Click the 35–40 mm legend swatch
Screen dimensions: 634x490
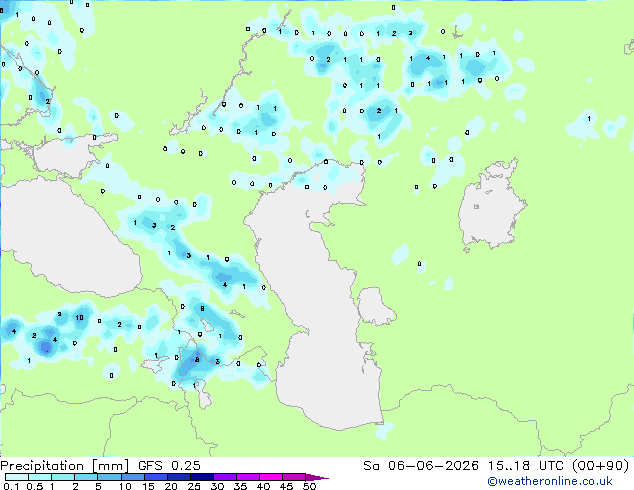[x=247, y=477]
